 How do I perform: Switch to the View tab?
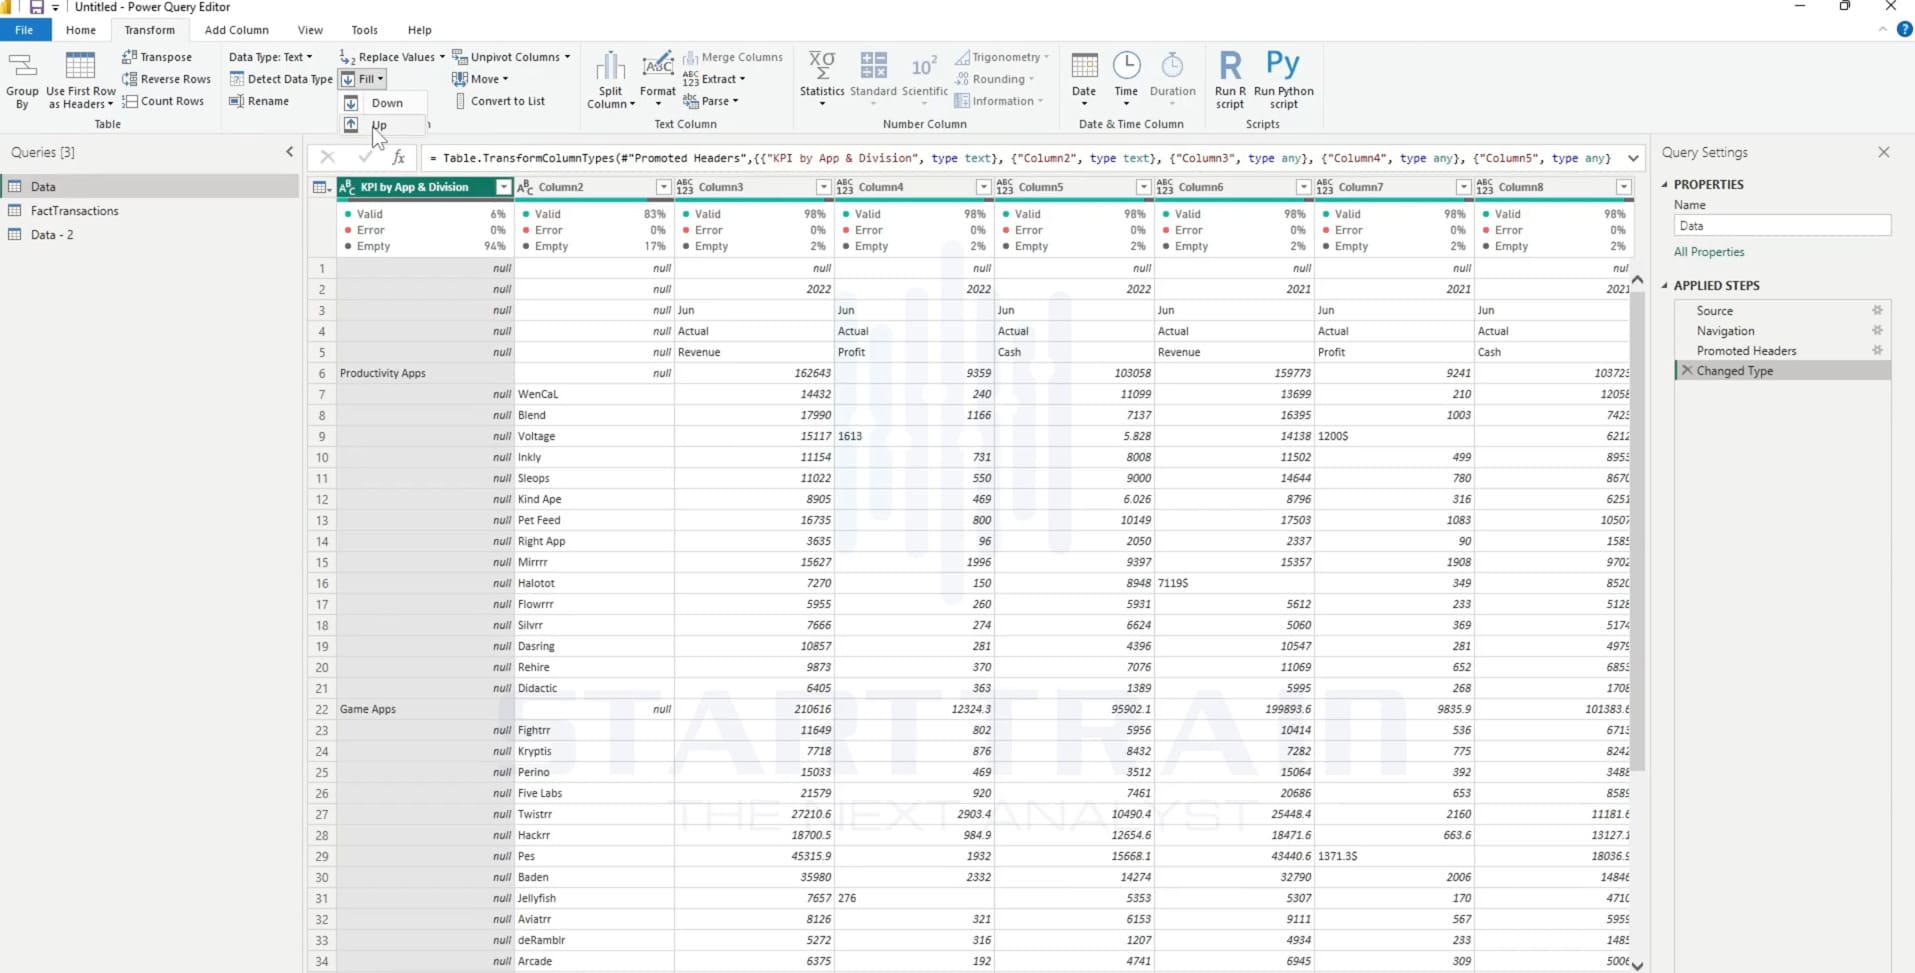[310, 30]
